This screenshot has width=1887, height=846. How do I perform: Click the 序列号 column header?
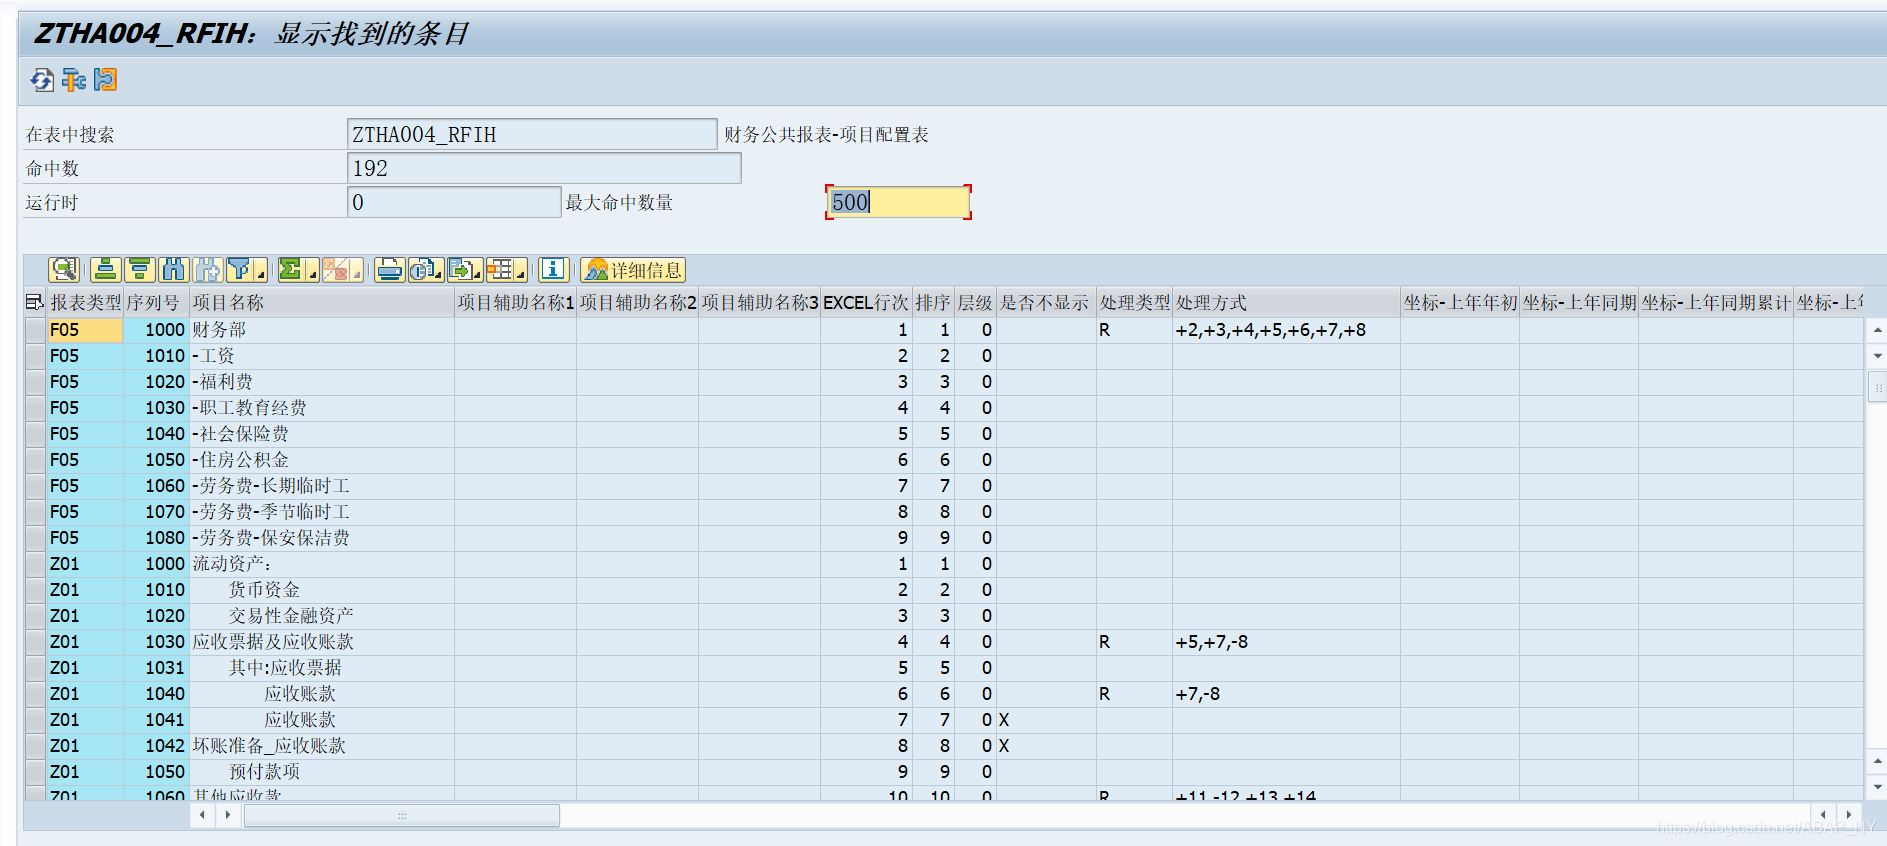(x=156, y=302)
